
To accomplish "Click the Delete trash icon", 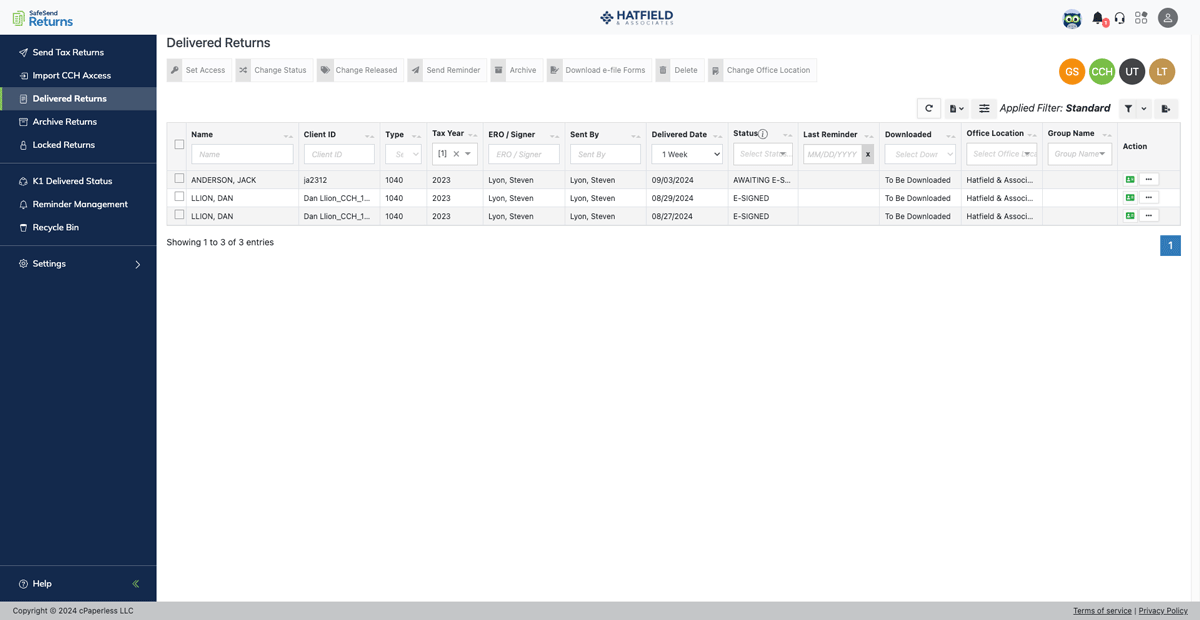I will tap(661, 70).
